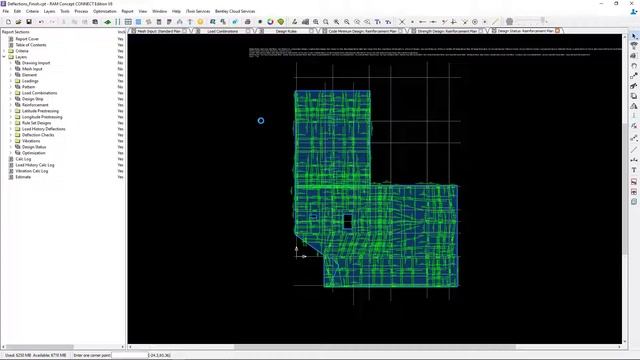Click the larger text size icon
Image resolution: width=640 pixels, height=360 pixels.
tap(378, 22)
